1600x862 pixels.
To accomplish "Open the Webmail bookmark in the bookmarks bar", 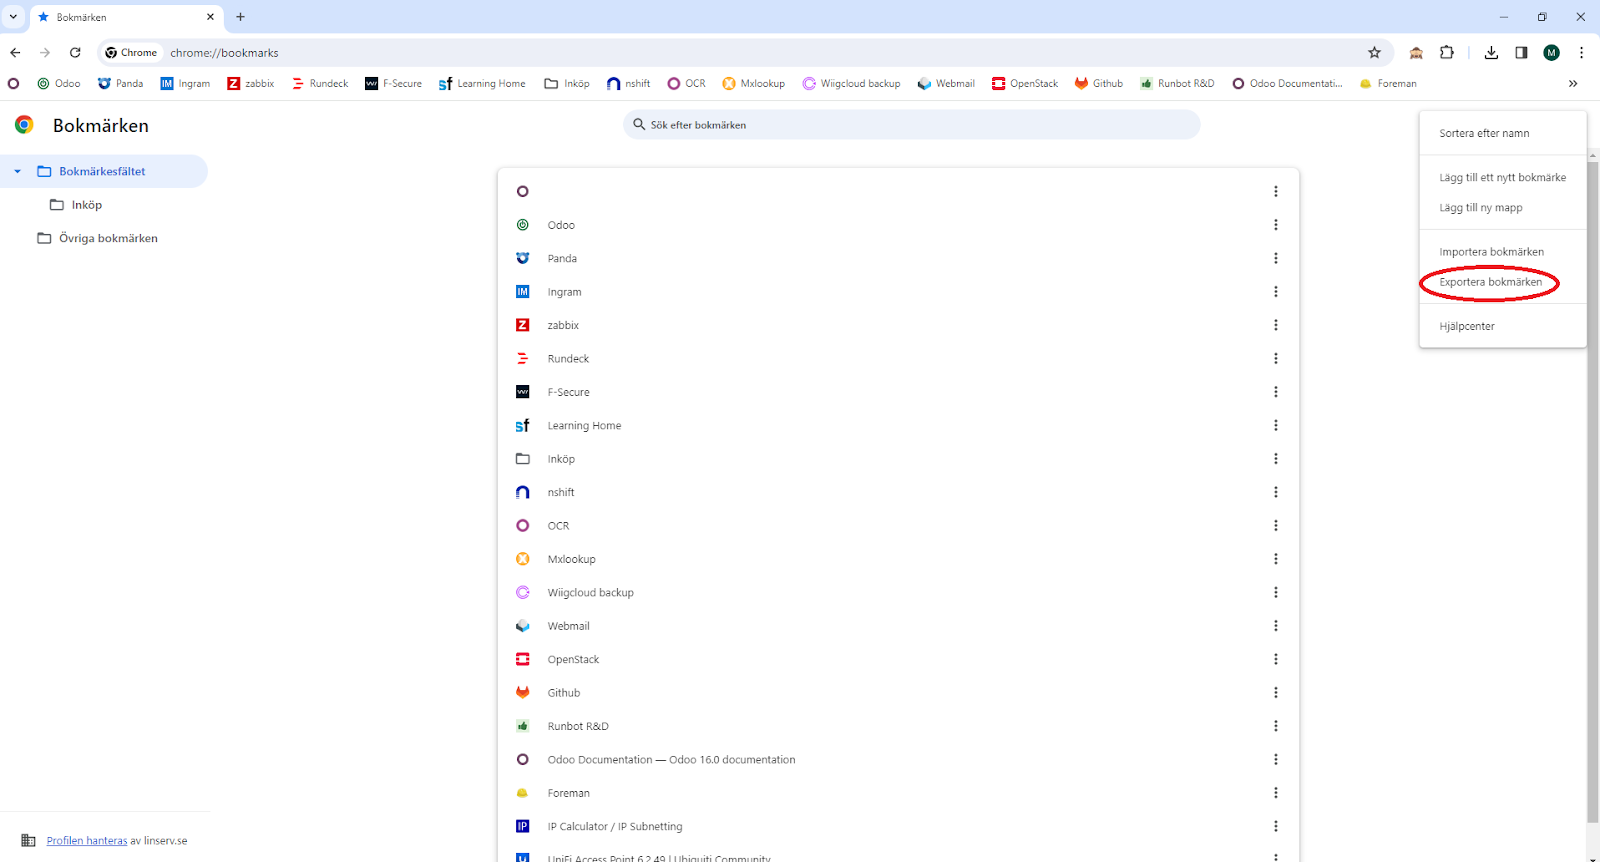I will click(946, 84).
